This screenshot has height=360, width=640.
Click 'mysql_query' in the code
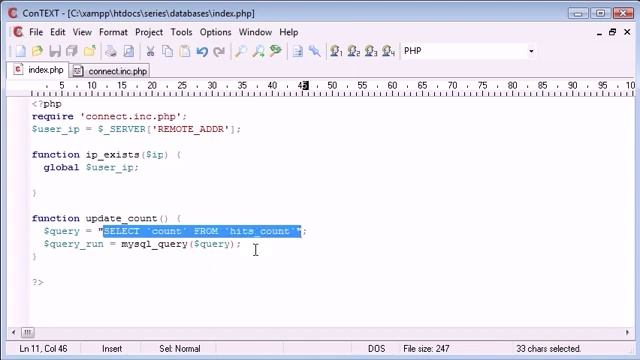(154, 244)
